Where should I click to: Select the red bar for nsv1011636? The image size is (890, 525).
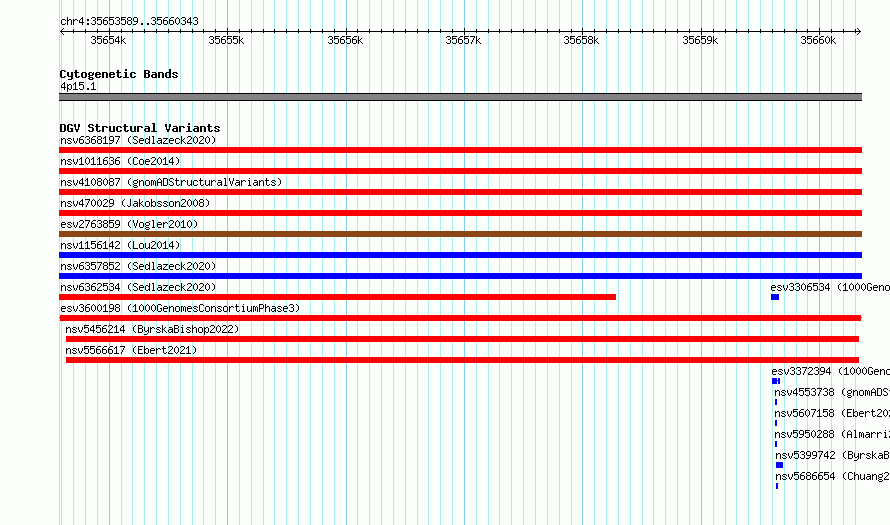pyautogui.click(x=460, y=171)
